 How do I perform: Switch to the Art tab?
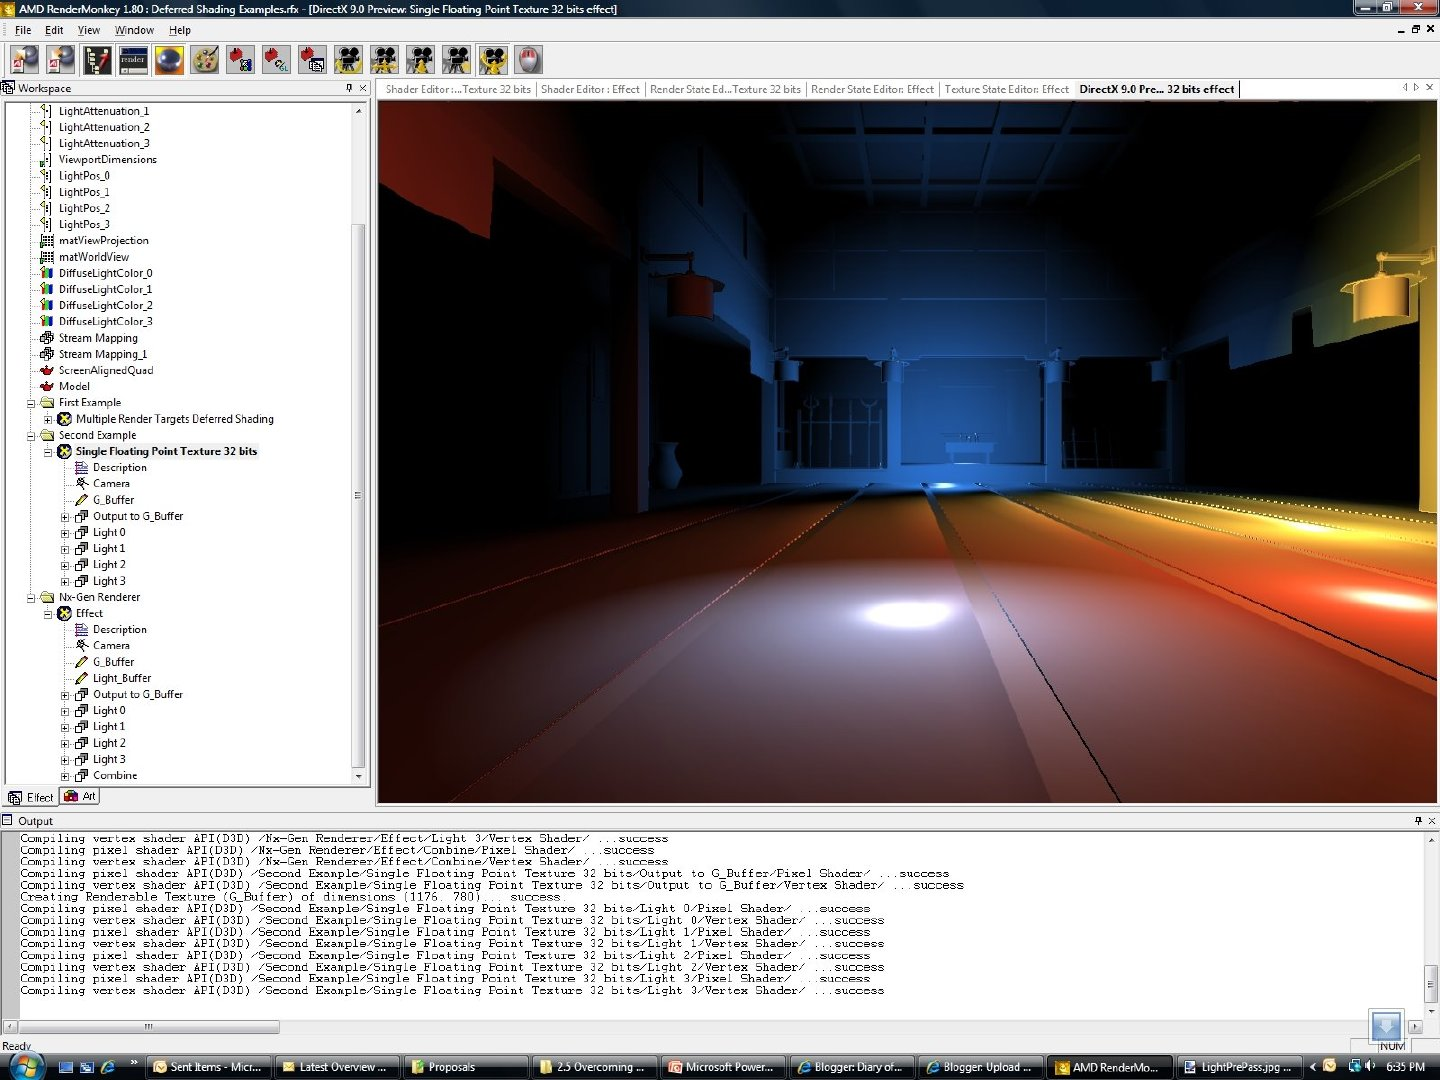[x=80, y=796]
